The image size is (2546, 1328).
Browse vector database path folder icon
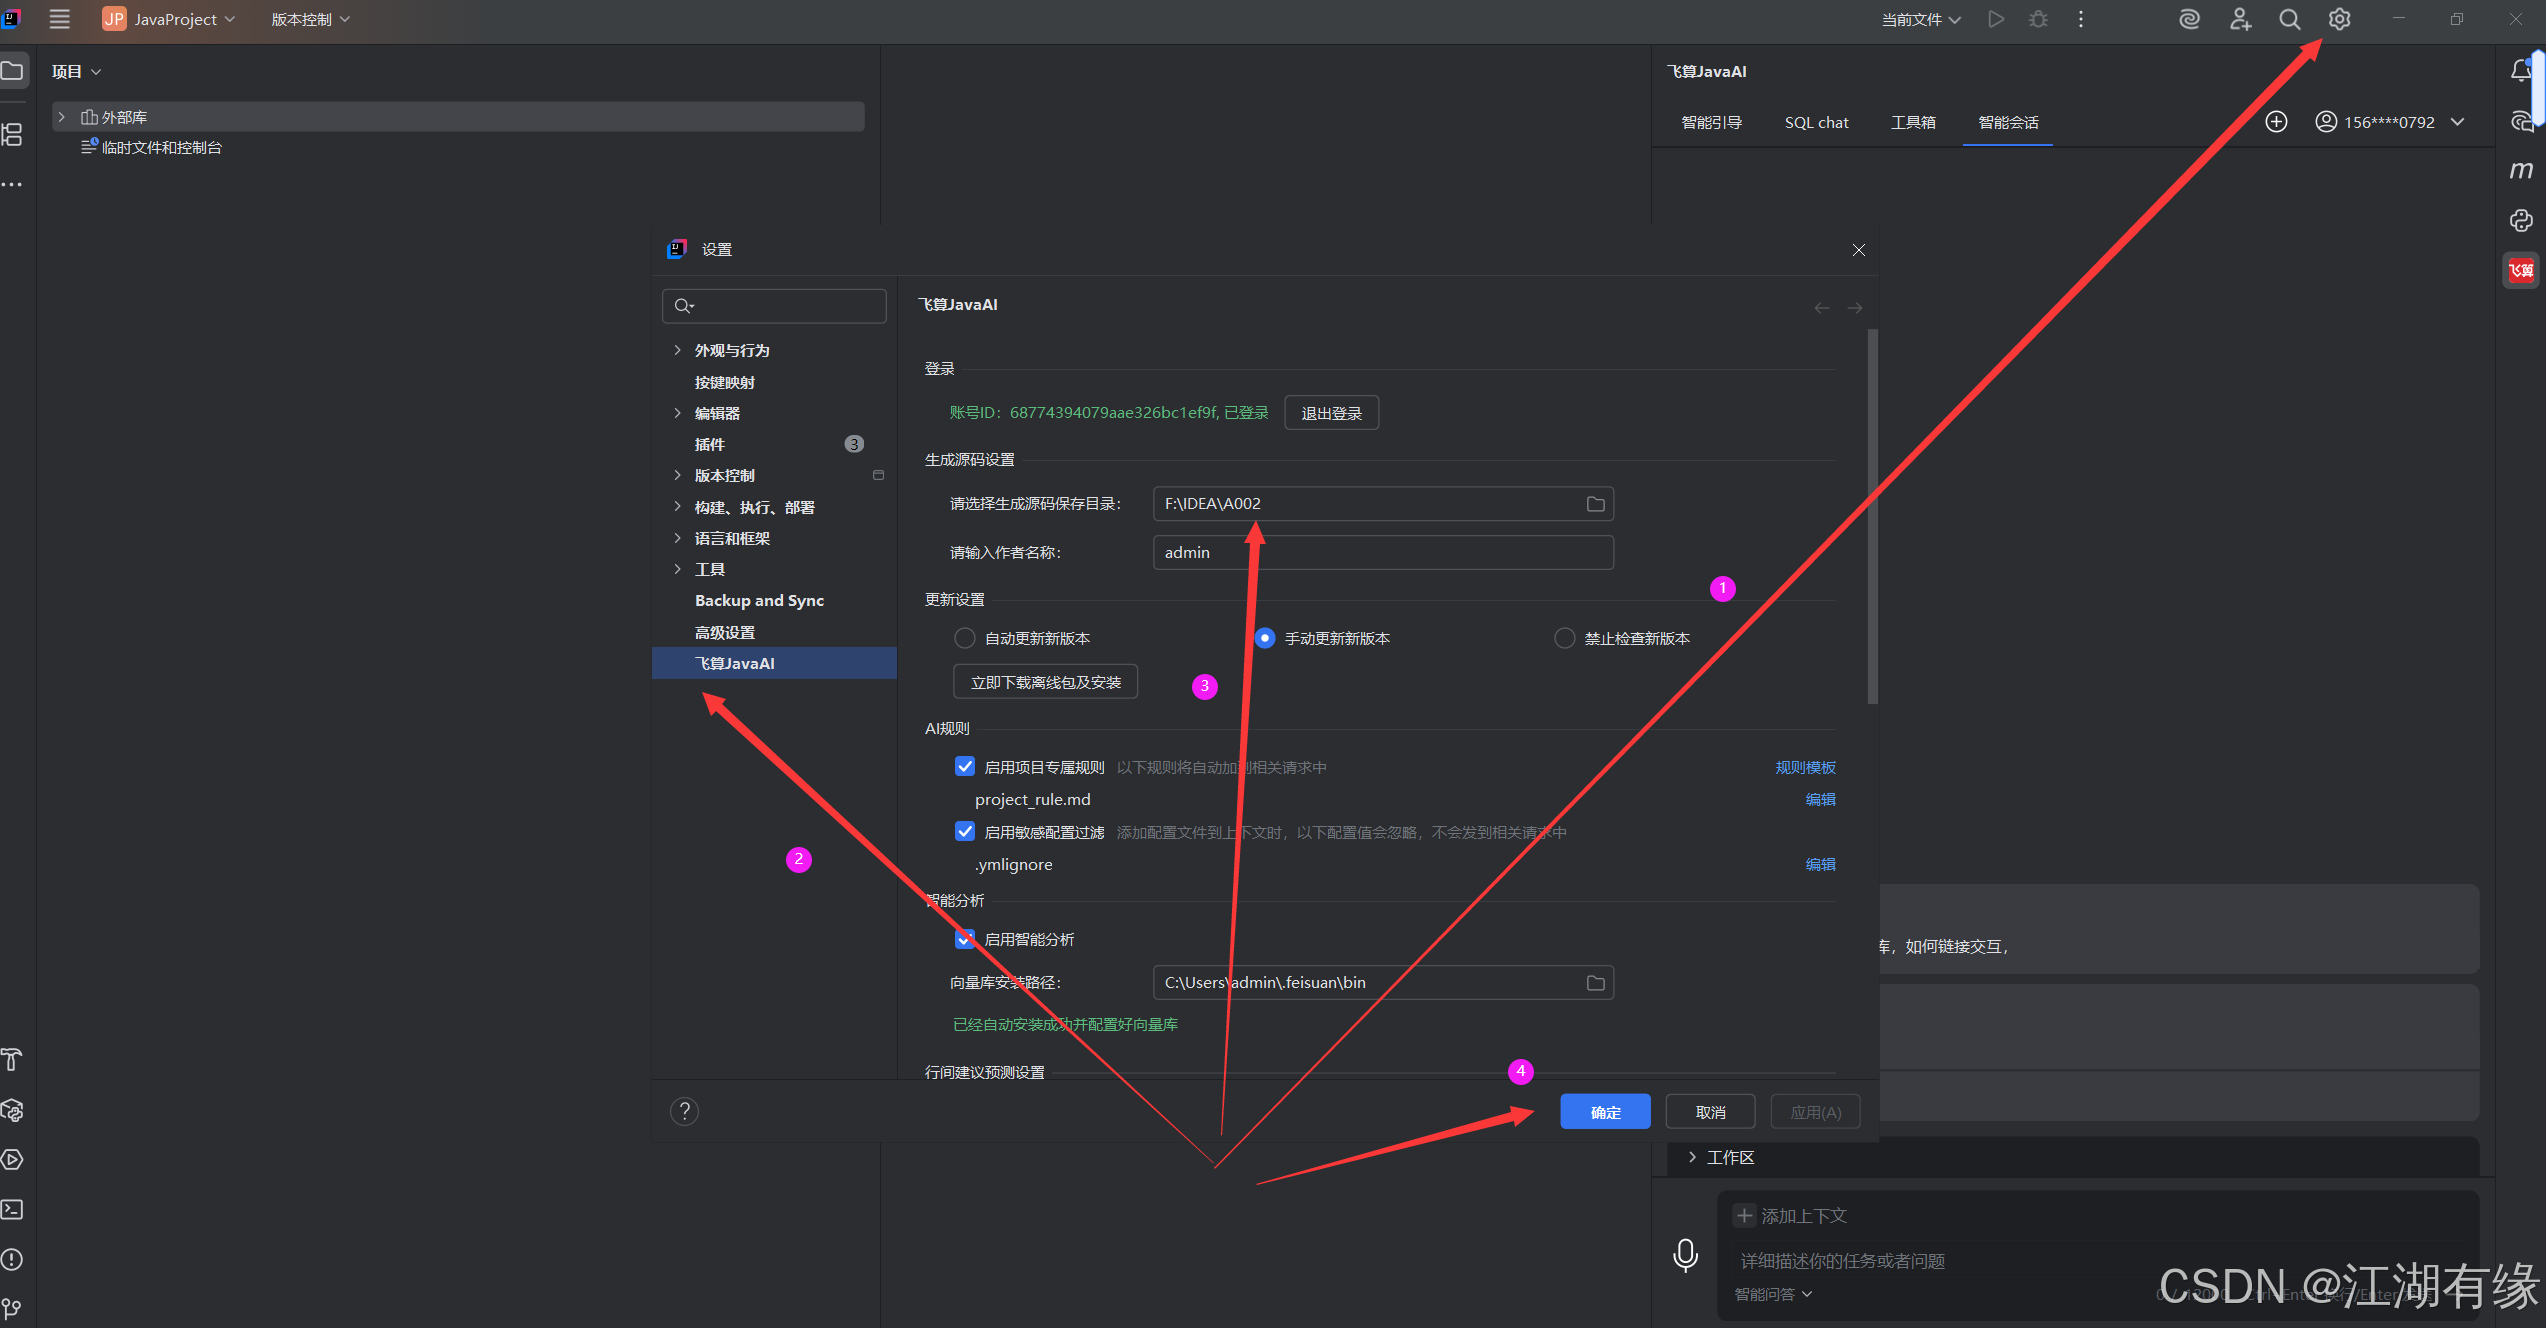pyautogui.click(x=1595, y=983)
